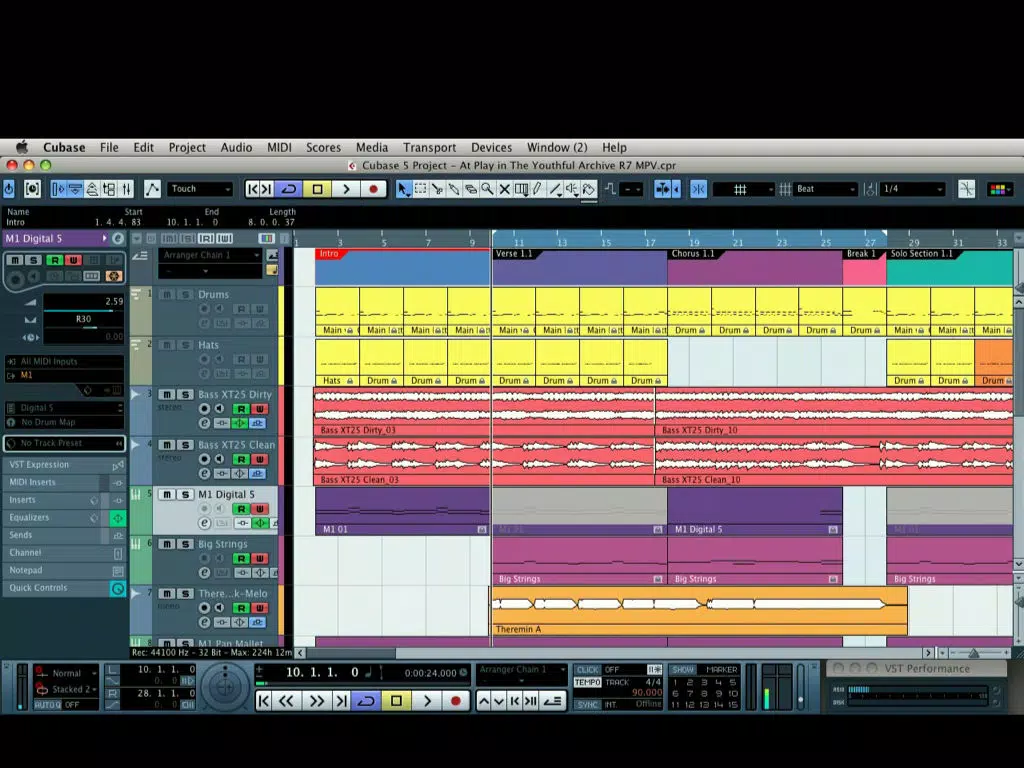Click the Inspector edit (e) button for M1 Digital 5

tap(118, 238)
